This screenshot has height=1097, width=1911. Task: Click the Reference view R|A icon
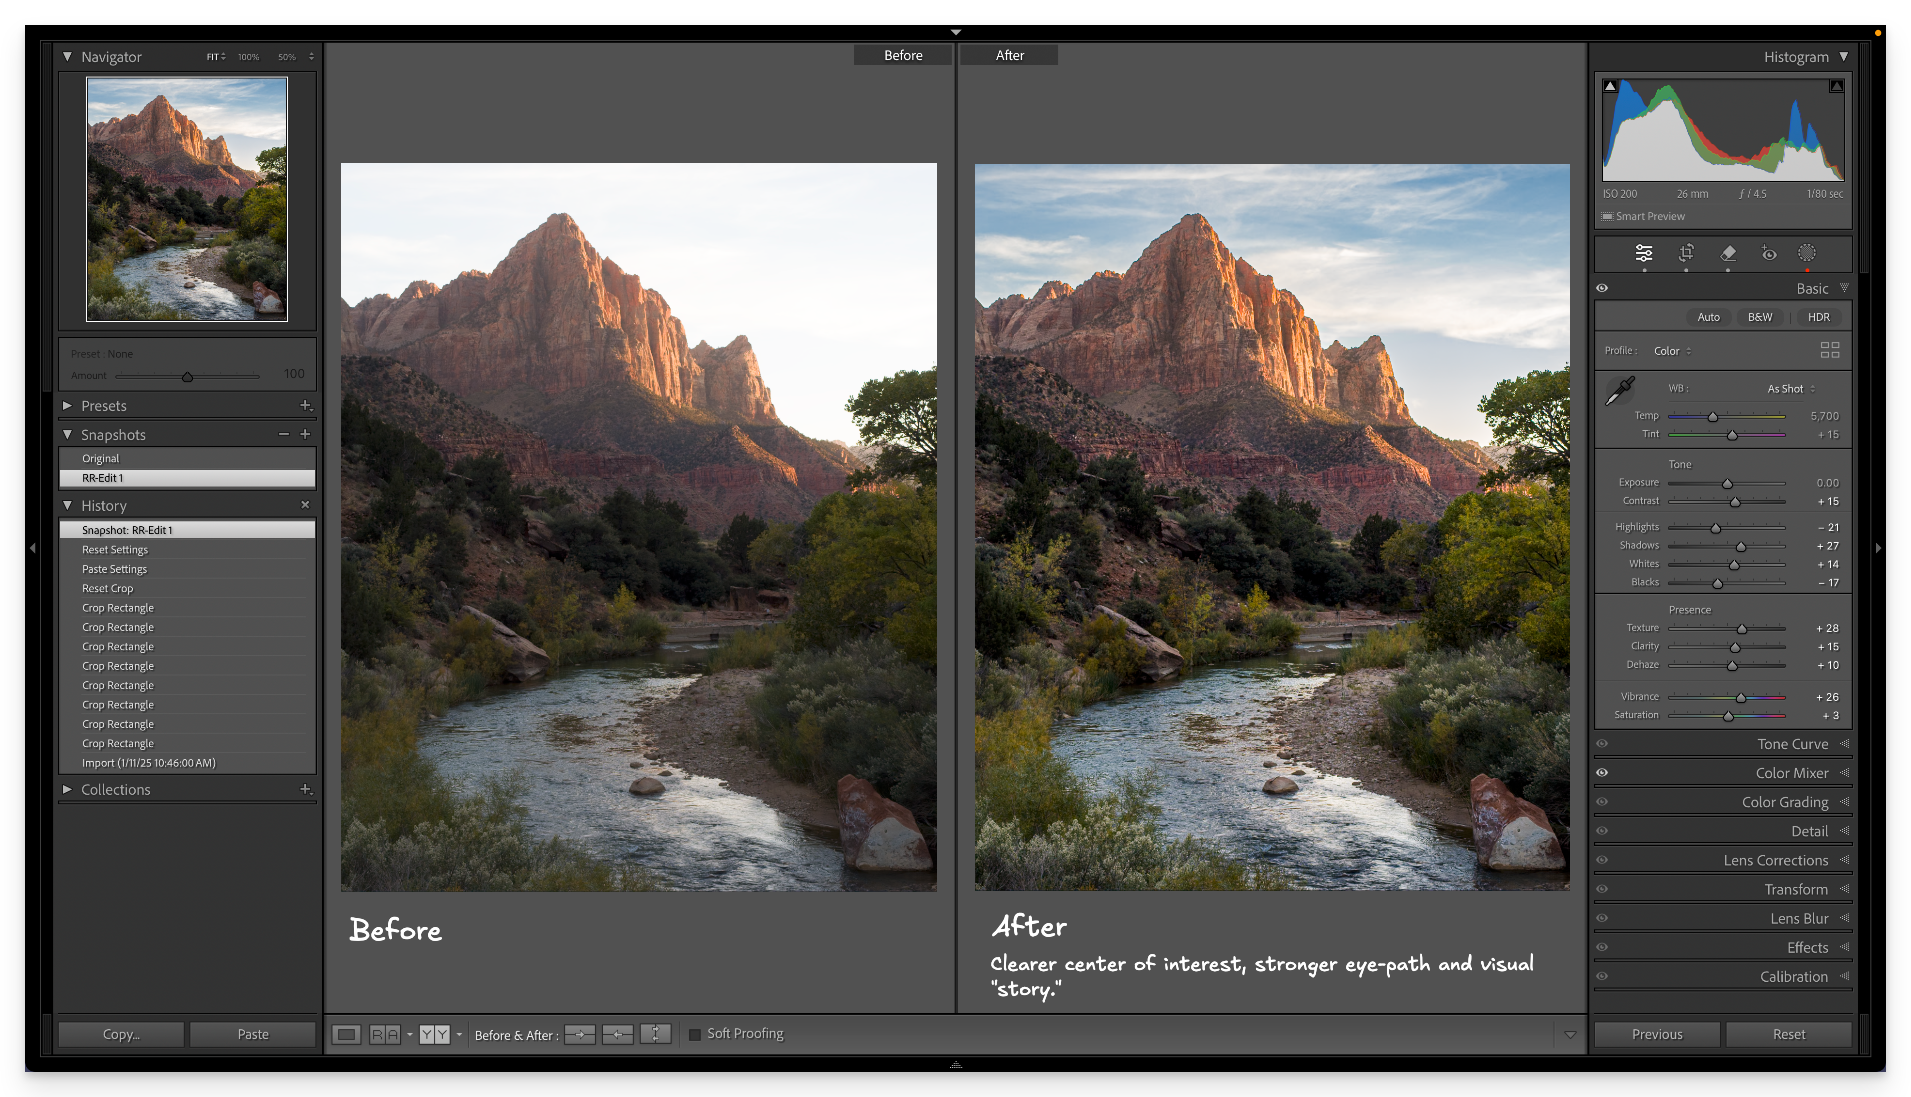point(385,1035)
